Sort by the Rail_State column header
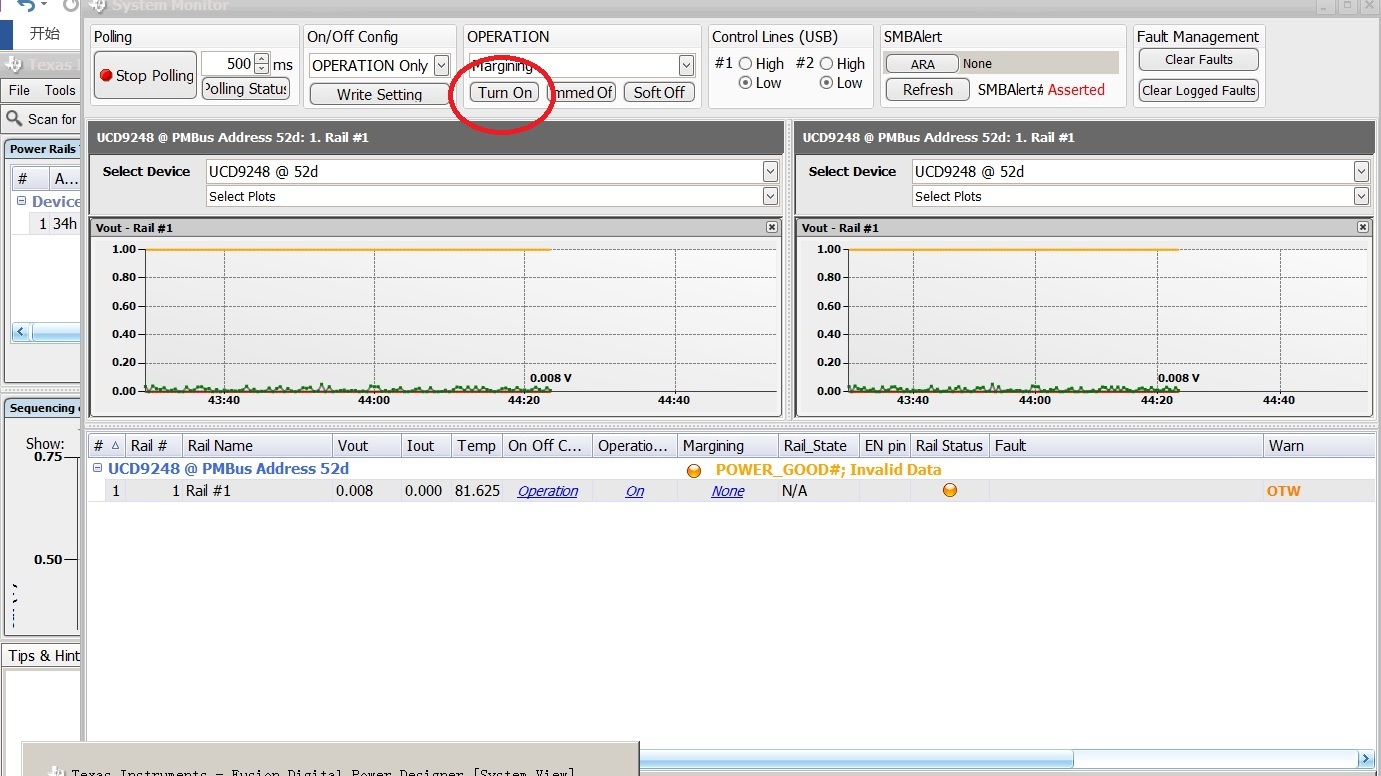 click(819, 446)
